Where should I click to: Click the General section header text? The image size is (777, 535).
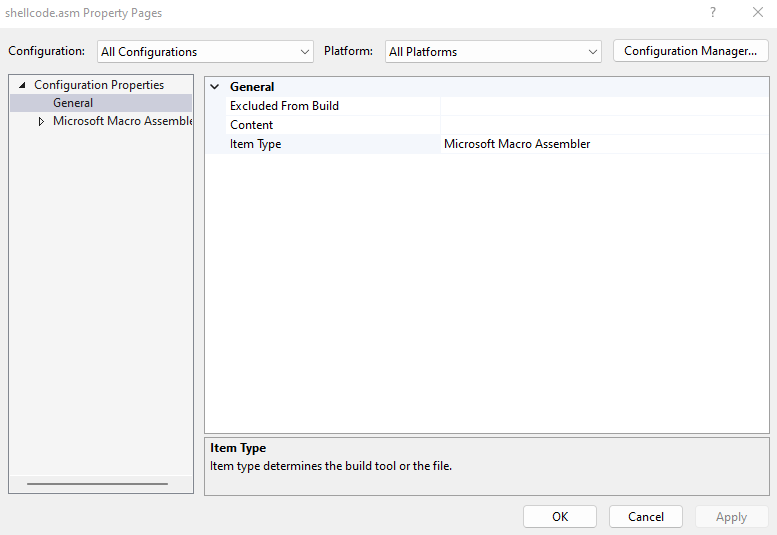pyautogui.click(x=252, y=87)
